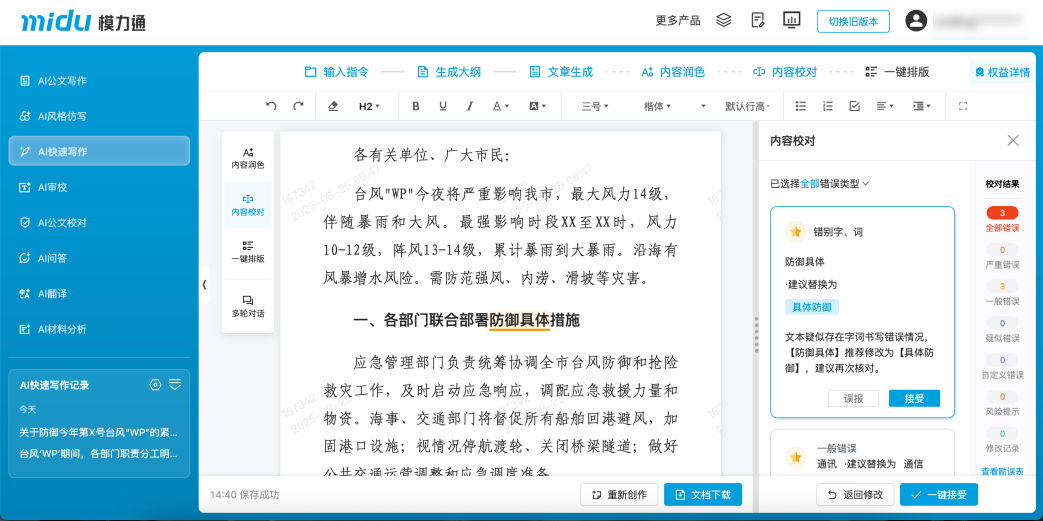Open the text background color dropdown

[x=537, y=106]
